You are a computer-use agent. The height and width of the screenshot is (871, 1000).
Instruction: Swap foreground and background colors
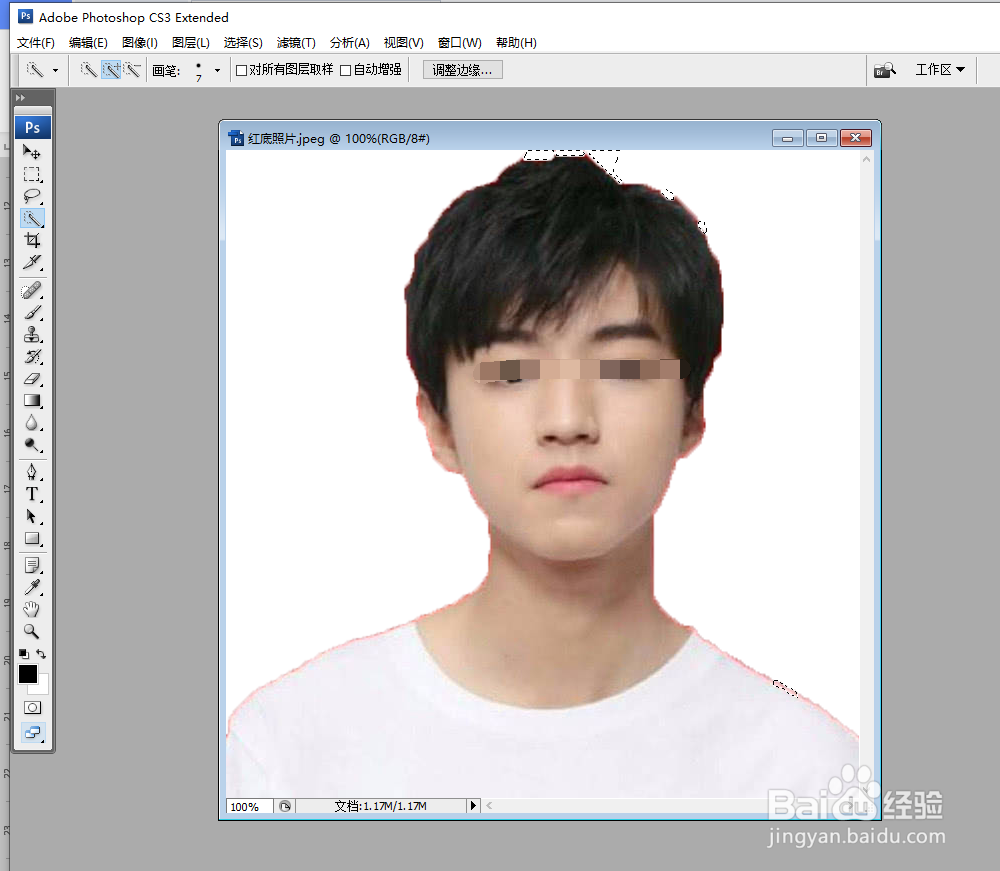point(41,654)
